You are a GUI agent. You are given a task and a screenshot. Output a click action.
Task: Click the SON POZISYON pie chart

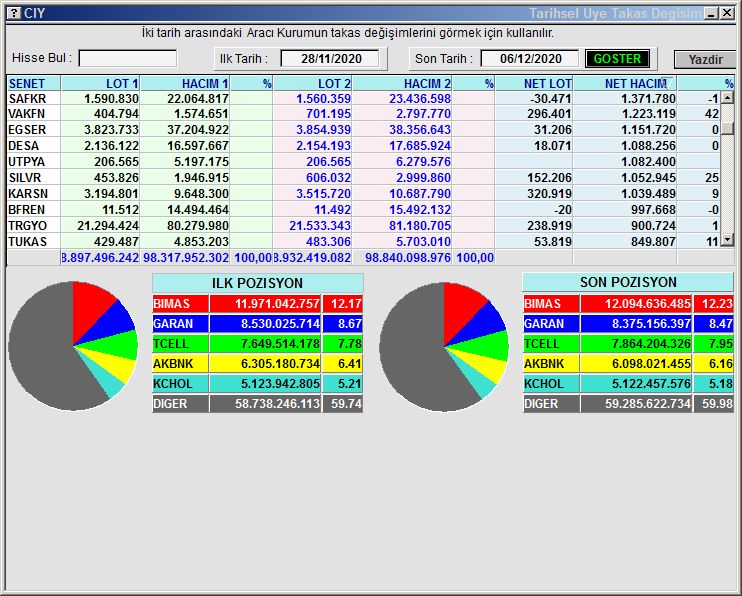click(x=444, y=347)
